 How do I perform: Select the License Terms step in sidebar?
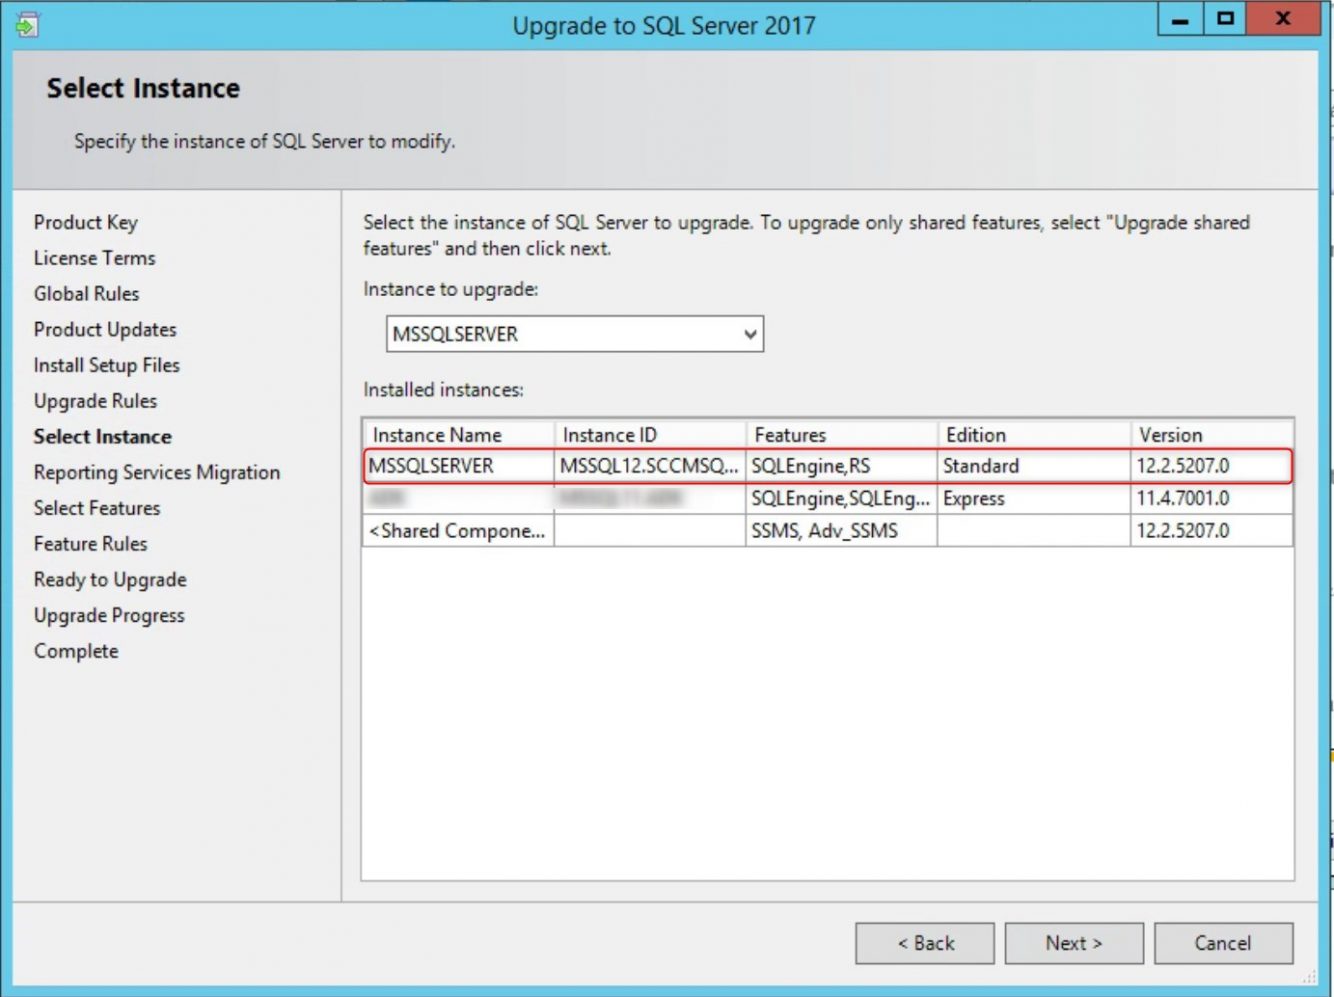tap(94, 257)
